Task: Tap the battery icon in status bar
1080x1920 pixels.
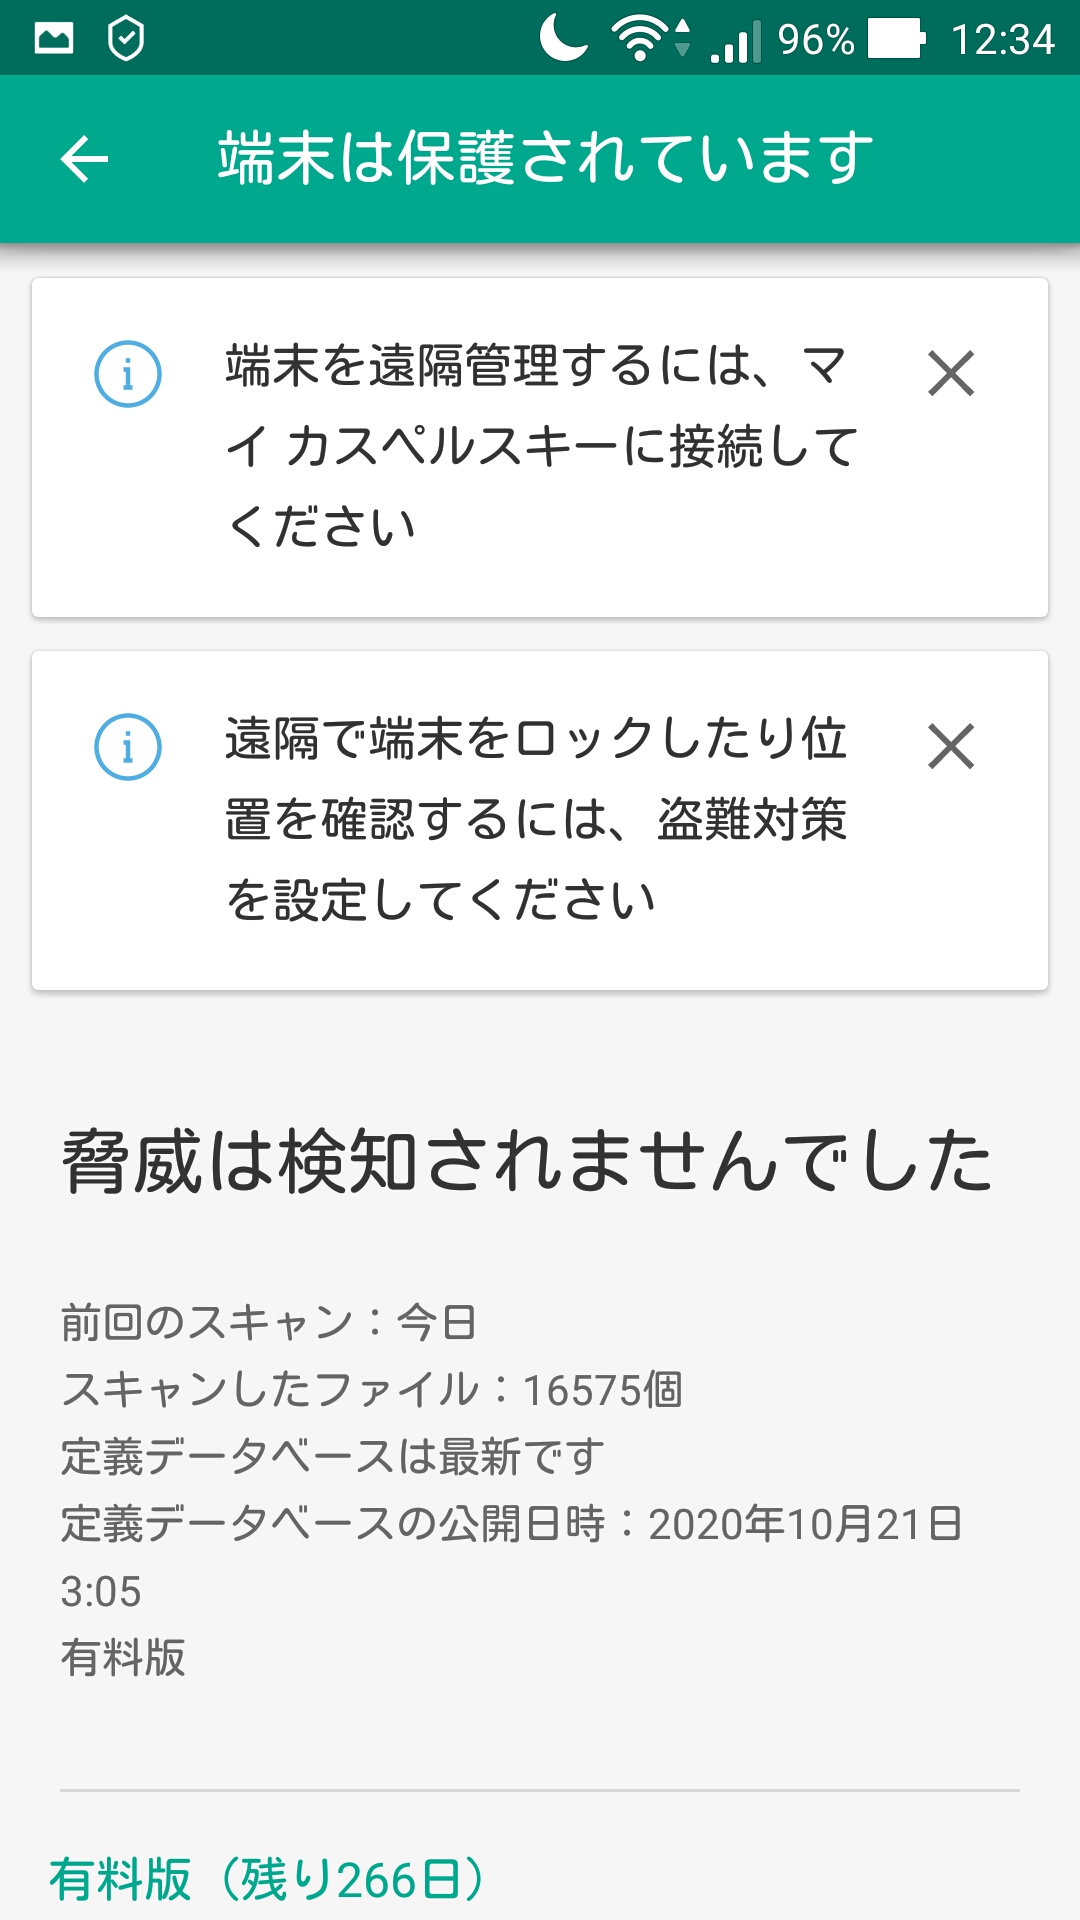Action: click(x=896, y=39)
